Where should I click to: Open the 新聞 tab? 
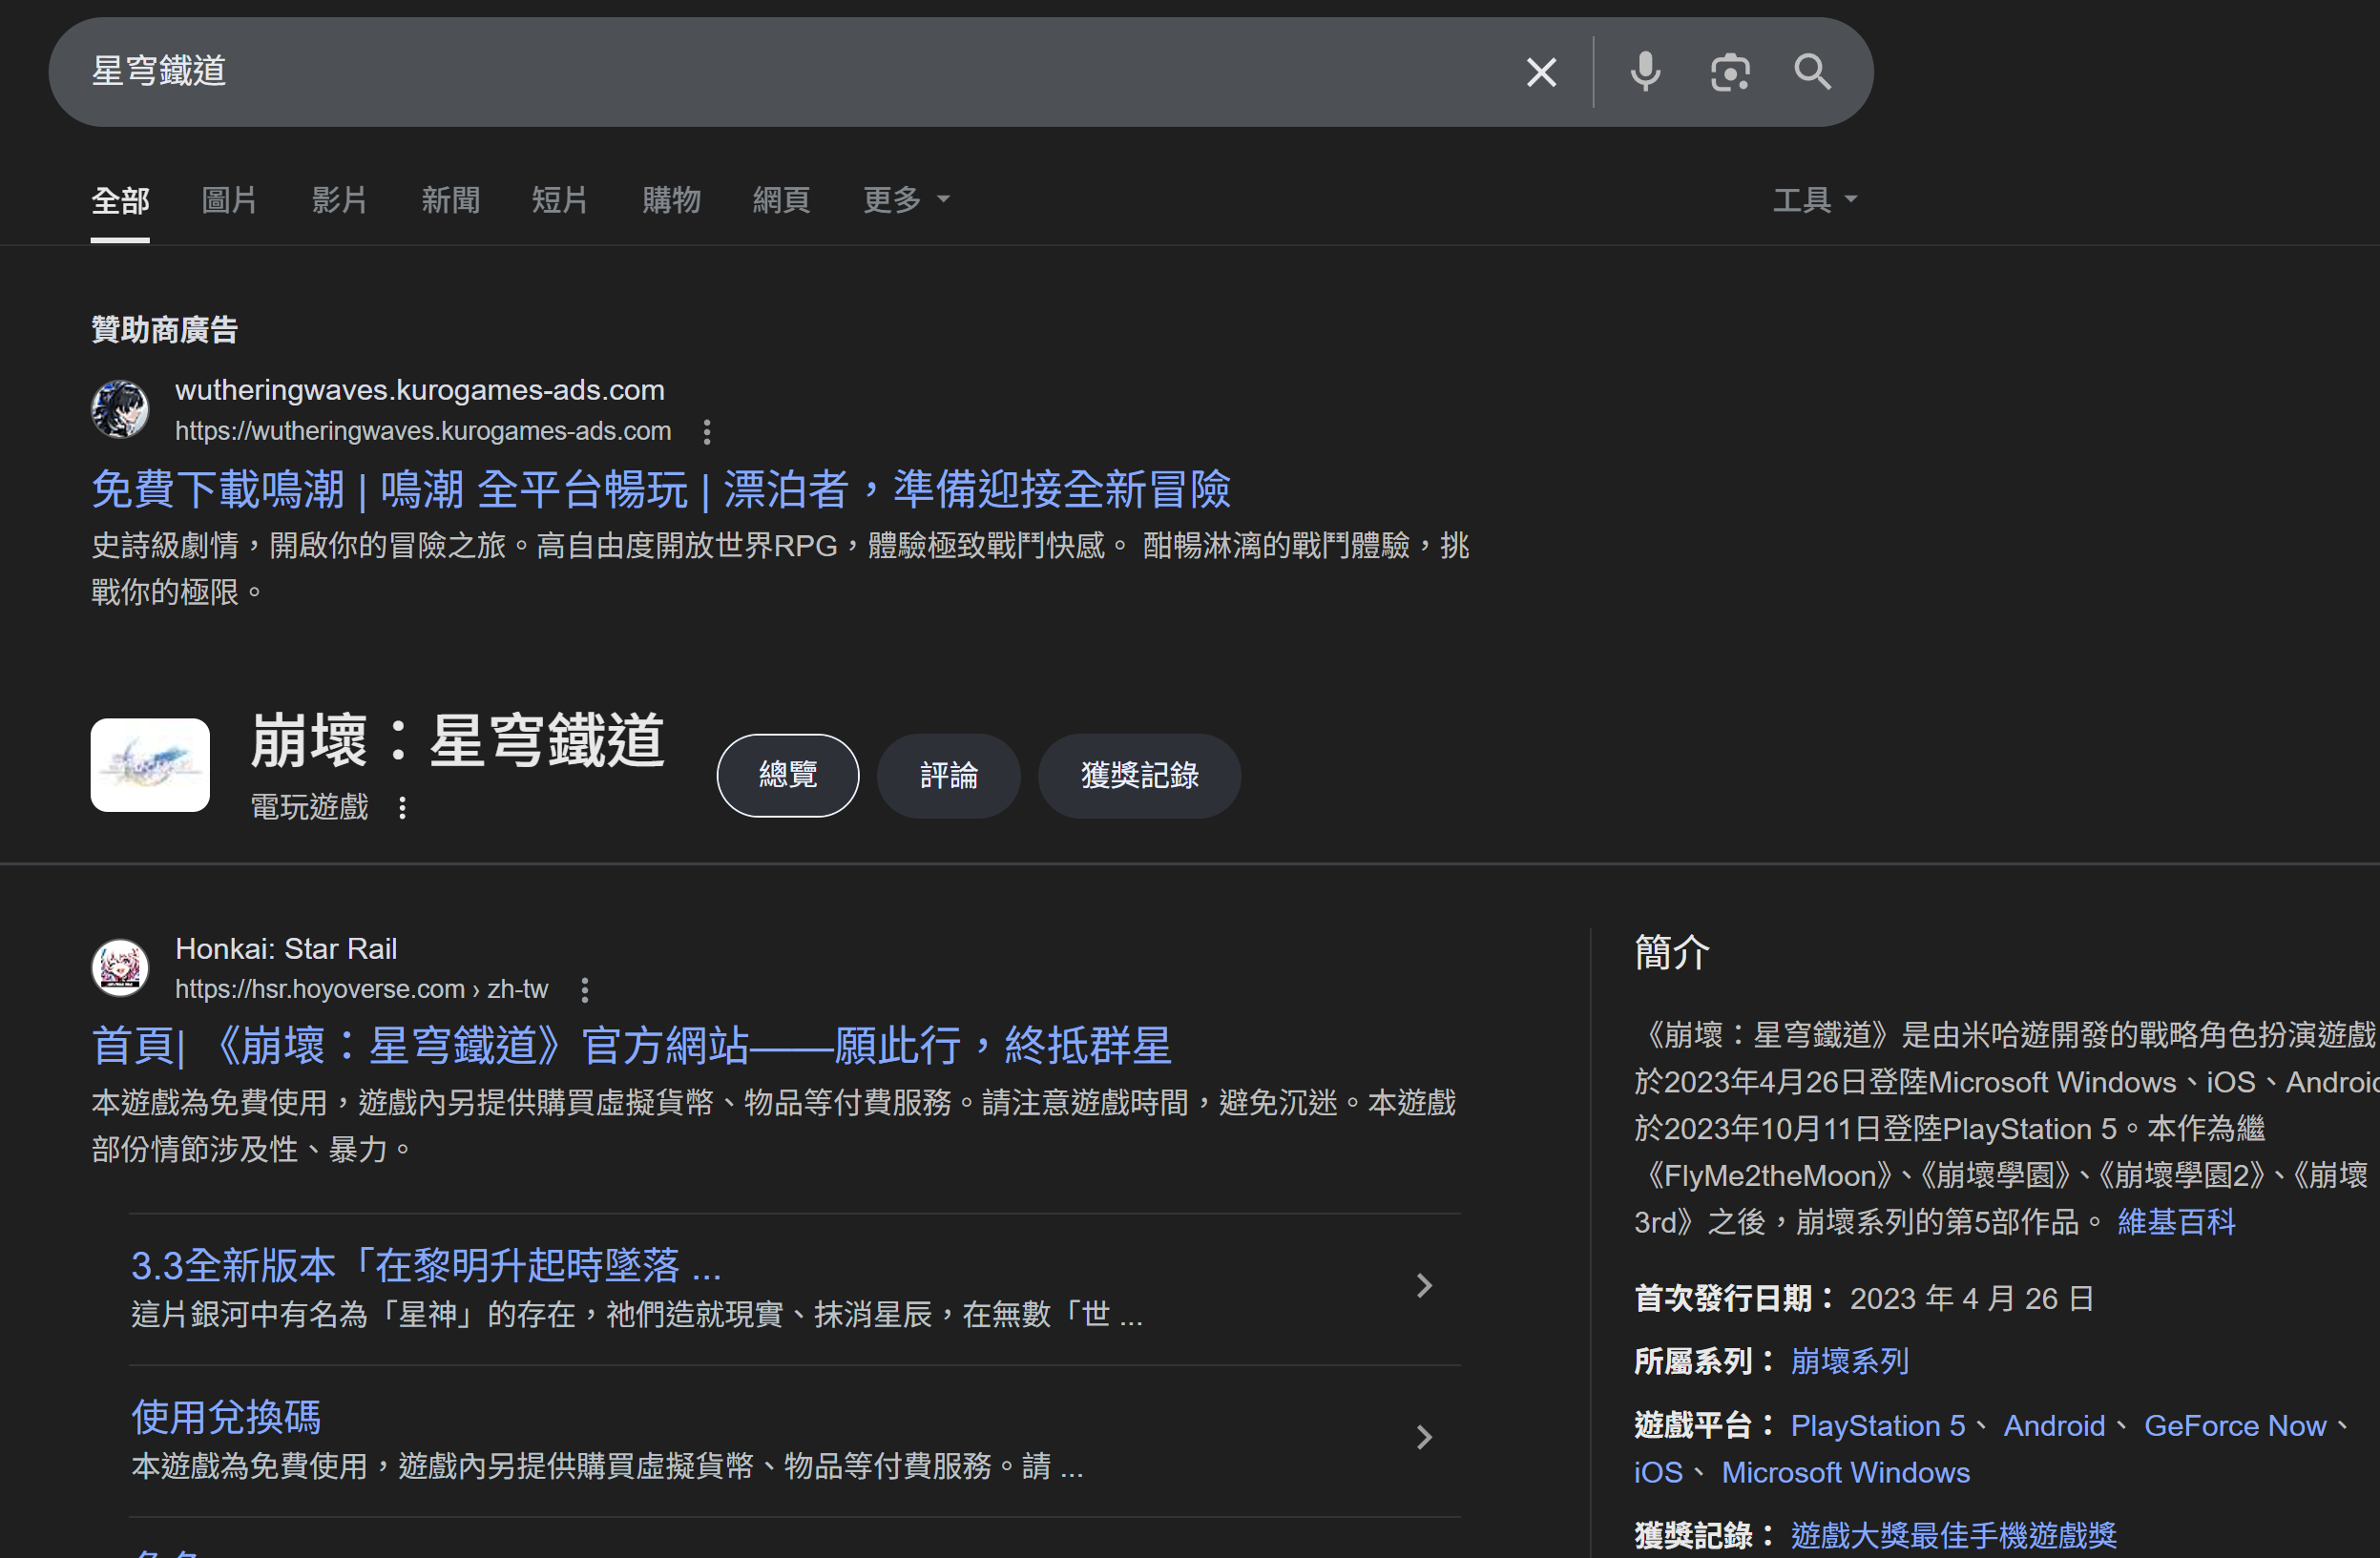coord(450,200)
